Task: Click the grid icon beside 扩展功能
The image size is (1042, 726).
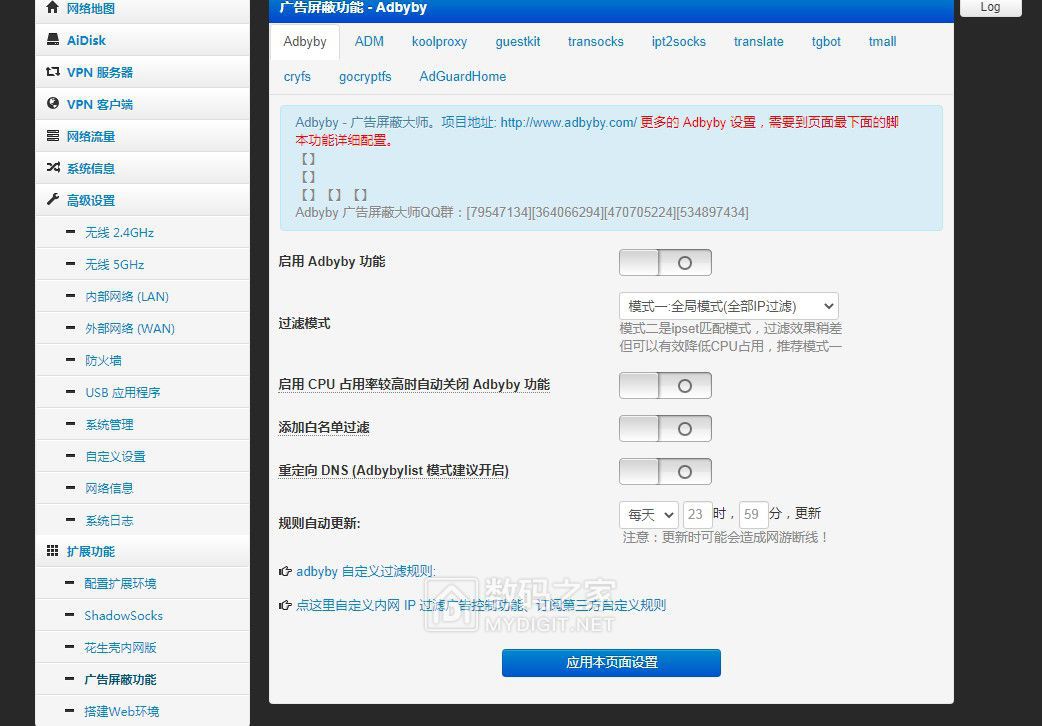Action: coord(52,550)
